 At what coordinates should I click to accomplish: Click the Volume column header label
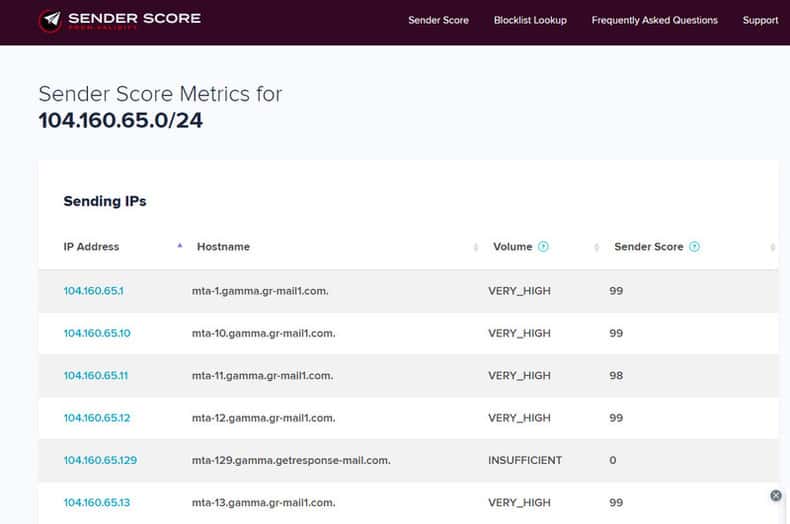(512, 246)
